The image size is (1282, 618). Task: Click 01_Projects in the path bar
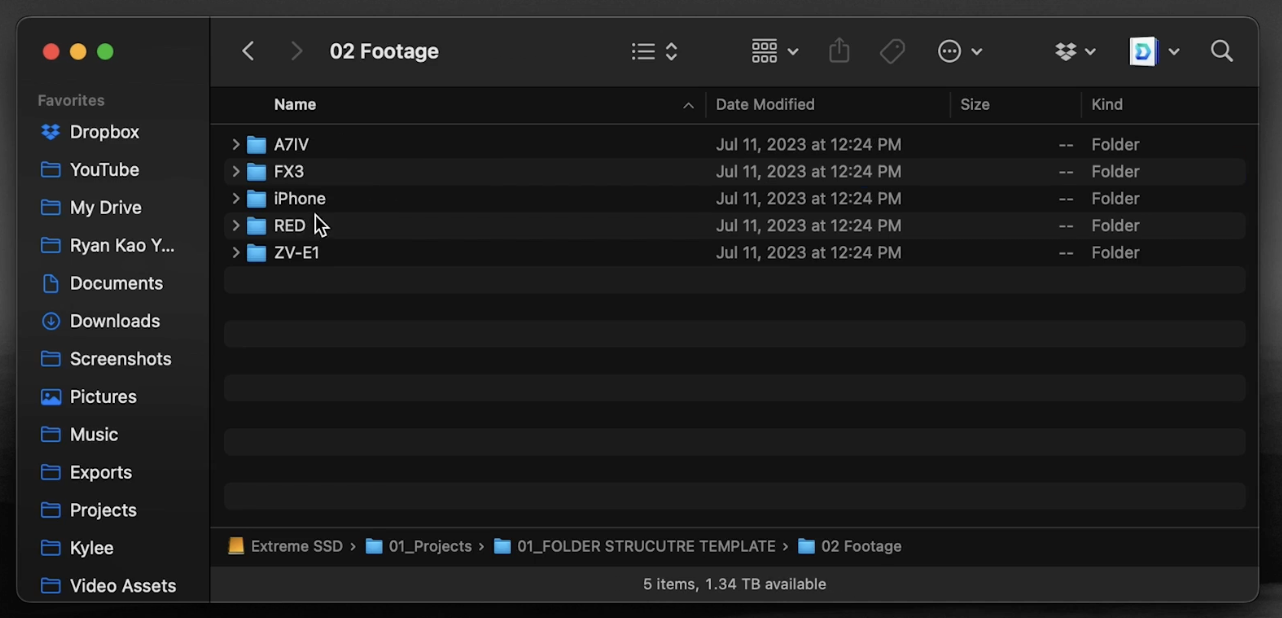point(419,547)
